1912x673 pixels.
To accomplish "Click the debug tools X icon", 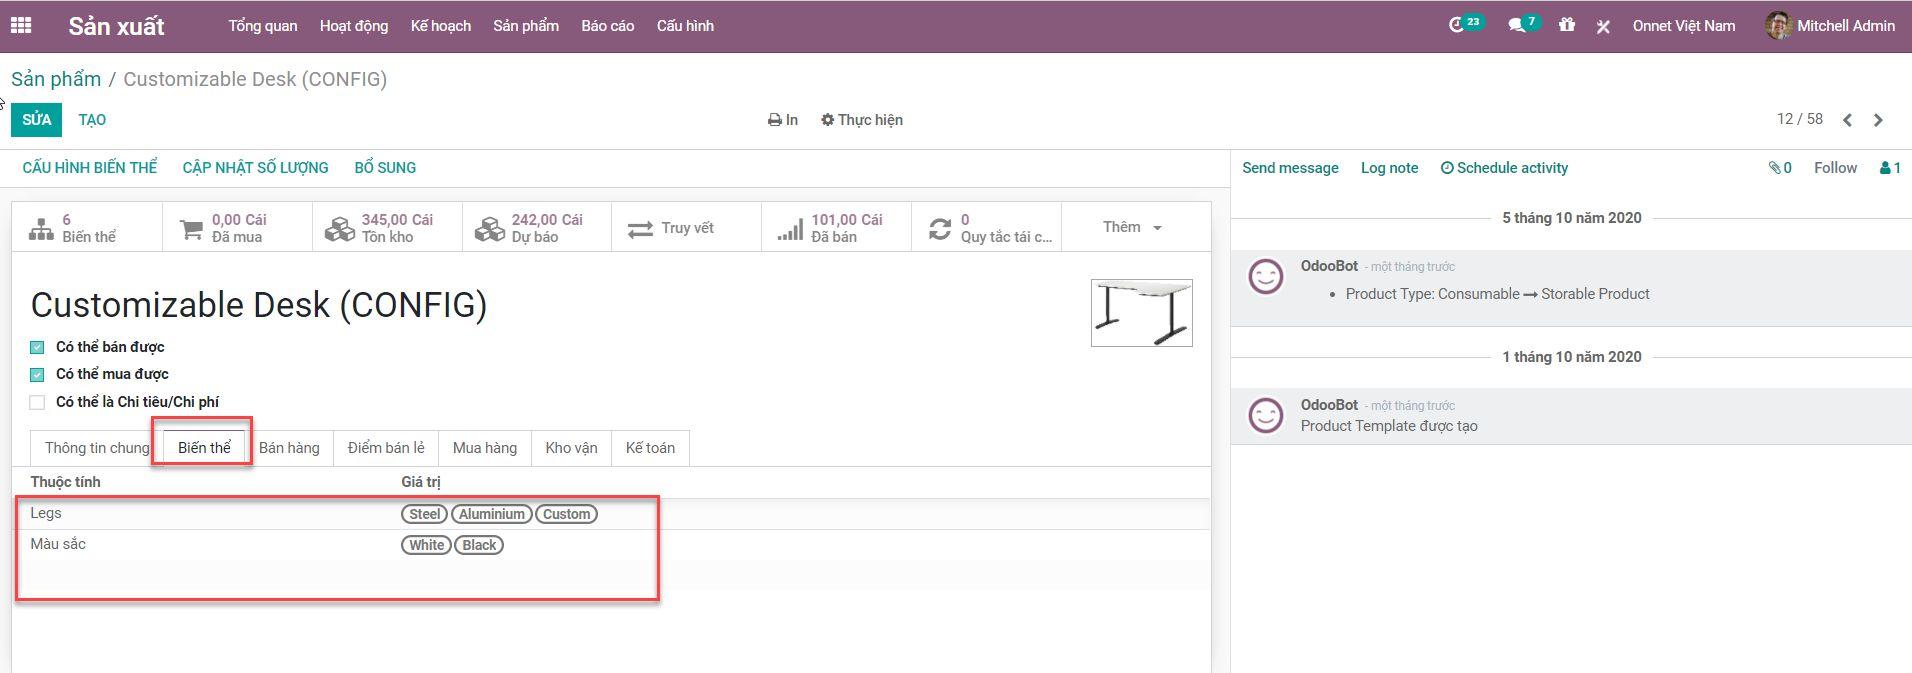I will [1603, 27].
